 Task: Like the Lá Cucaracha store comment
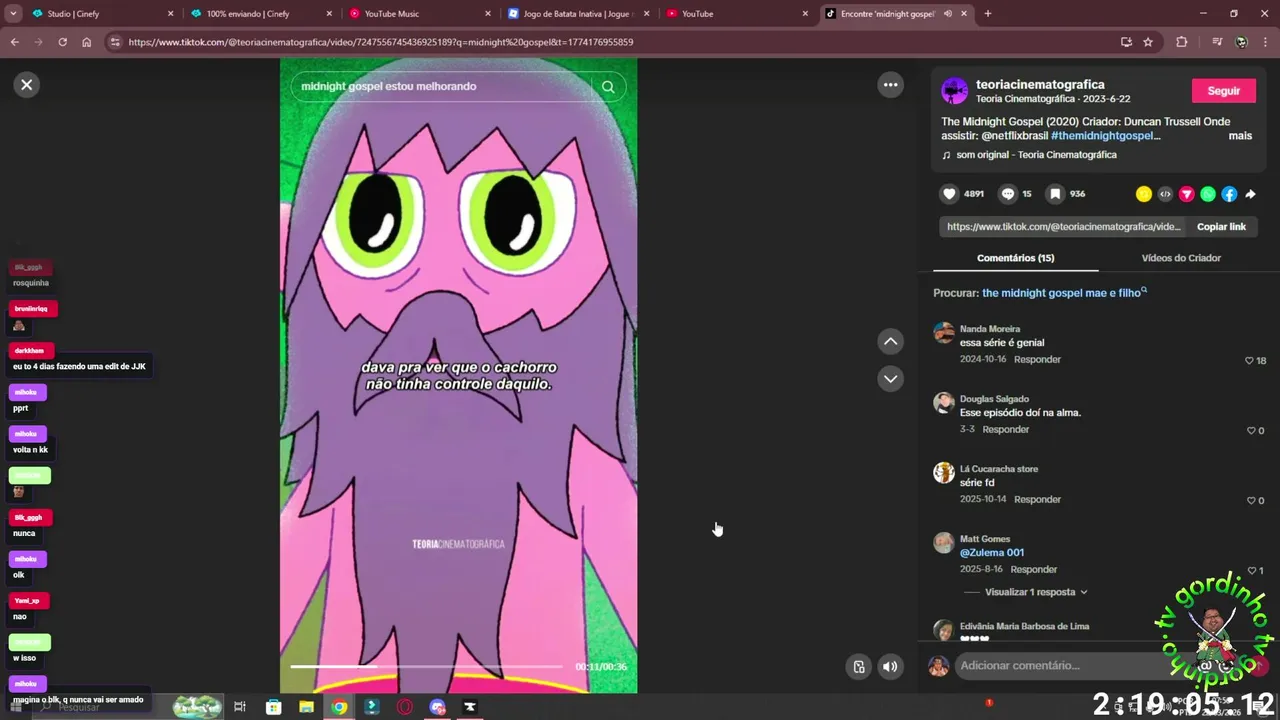(x=1251, y=500)
